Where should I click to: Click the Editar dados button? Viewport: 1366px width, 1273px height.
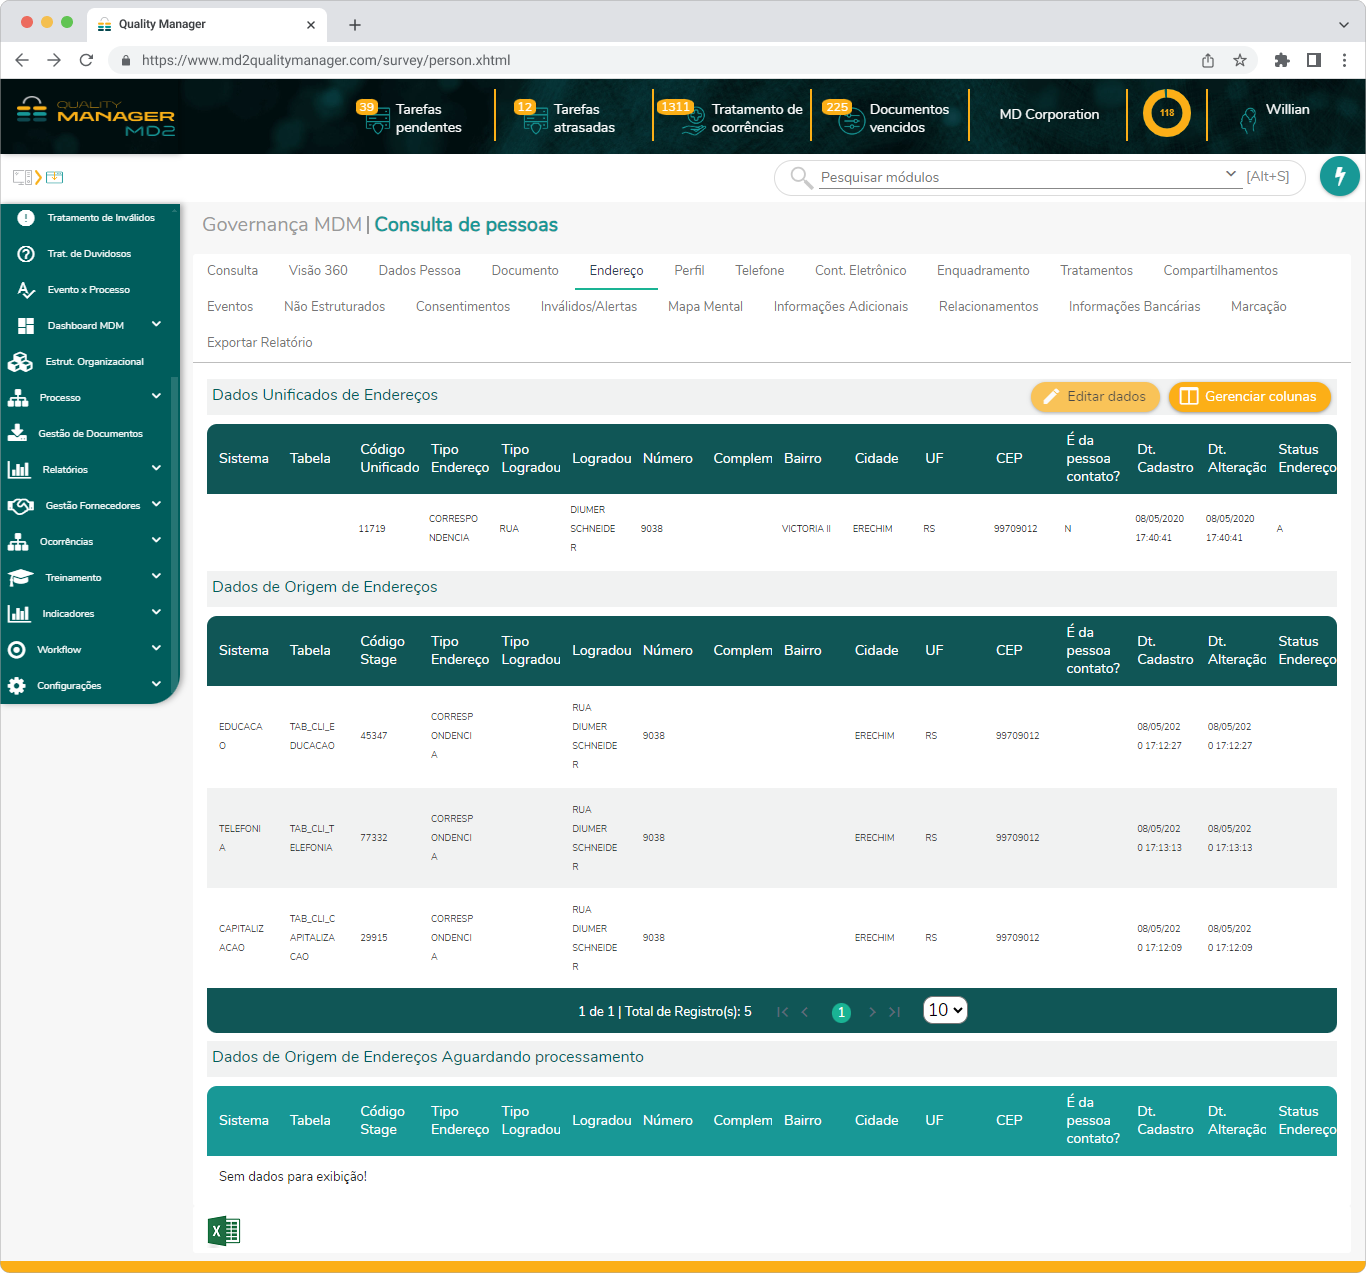[x=1095, y=397]
